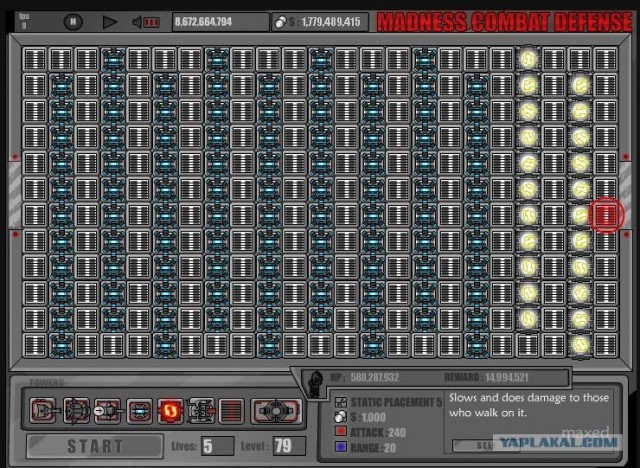
Task: Click the Lives counter showing 5
Action: pyautogui.click(x=218, y=446)
